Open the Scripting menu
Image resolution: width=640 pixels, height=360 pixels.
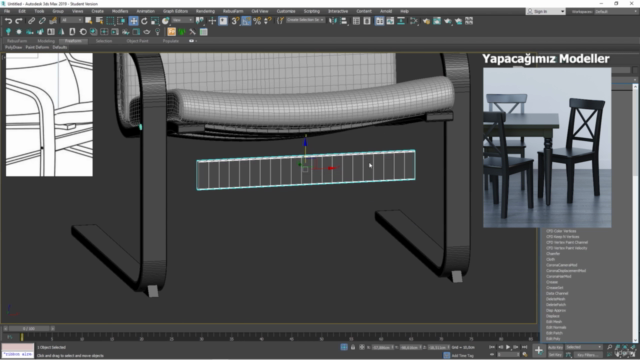coord(311,11)
